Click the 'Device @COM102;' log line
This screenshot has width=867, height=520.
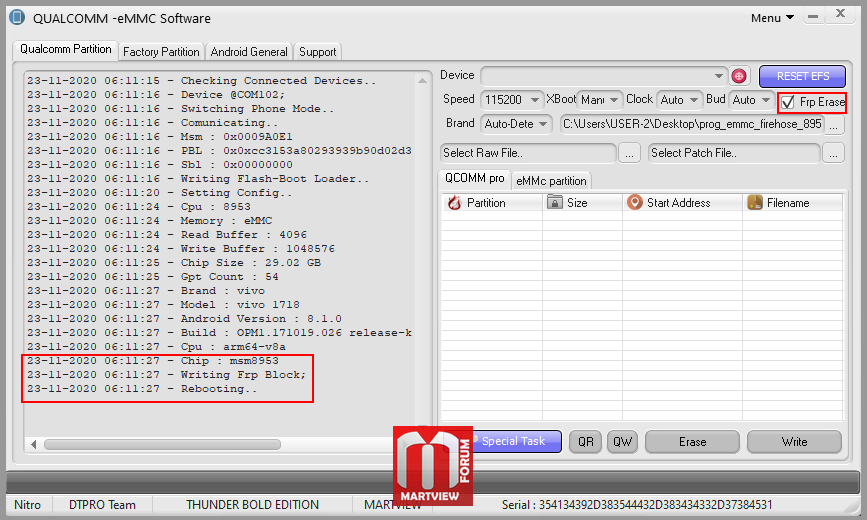pos(156,95)
